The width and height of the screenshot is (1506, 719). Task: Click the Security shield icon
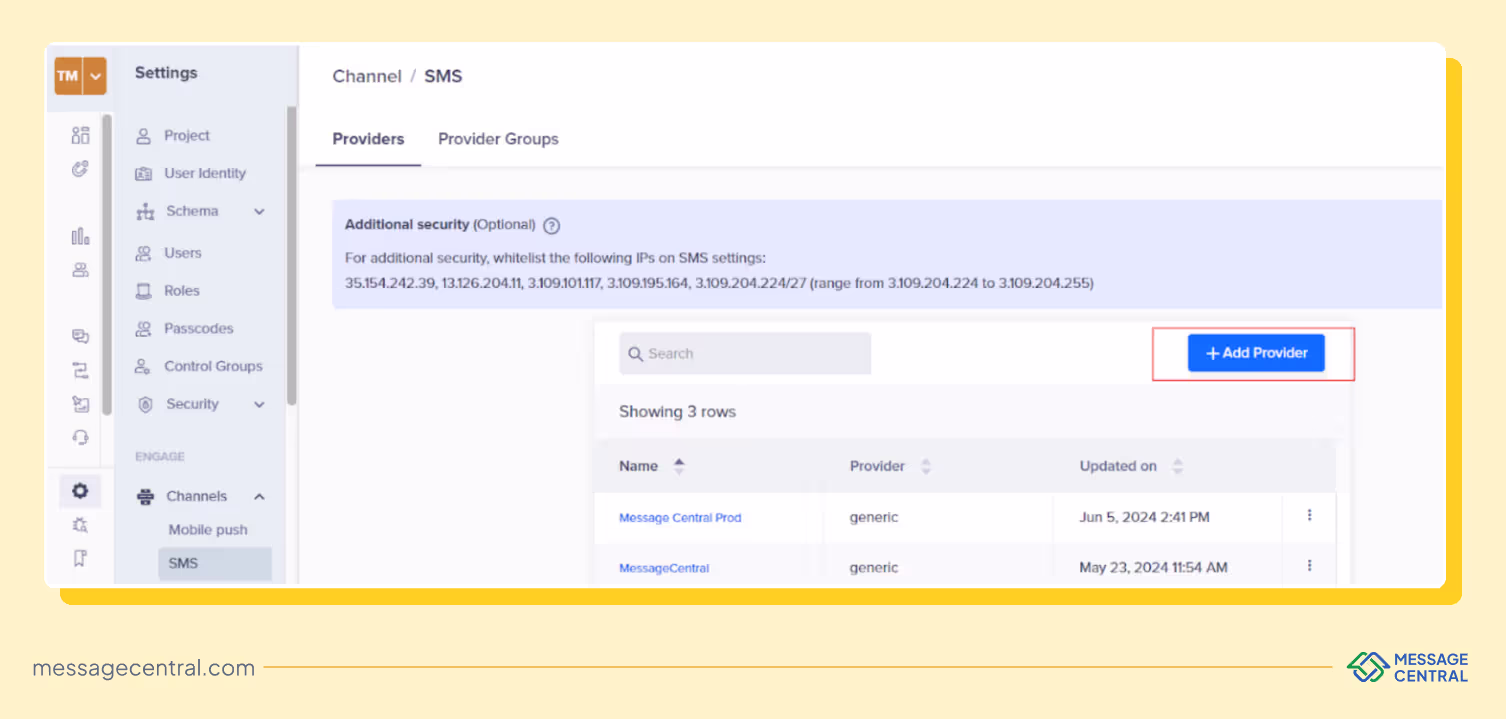click(146, 405)
